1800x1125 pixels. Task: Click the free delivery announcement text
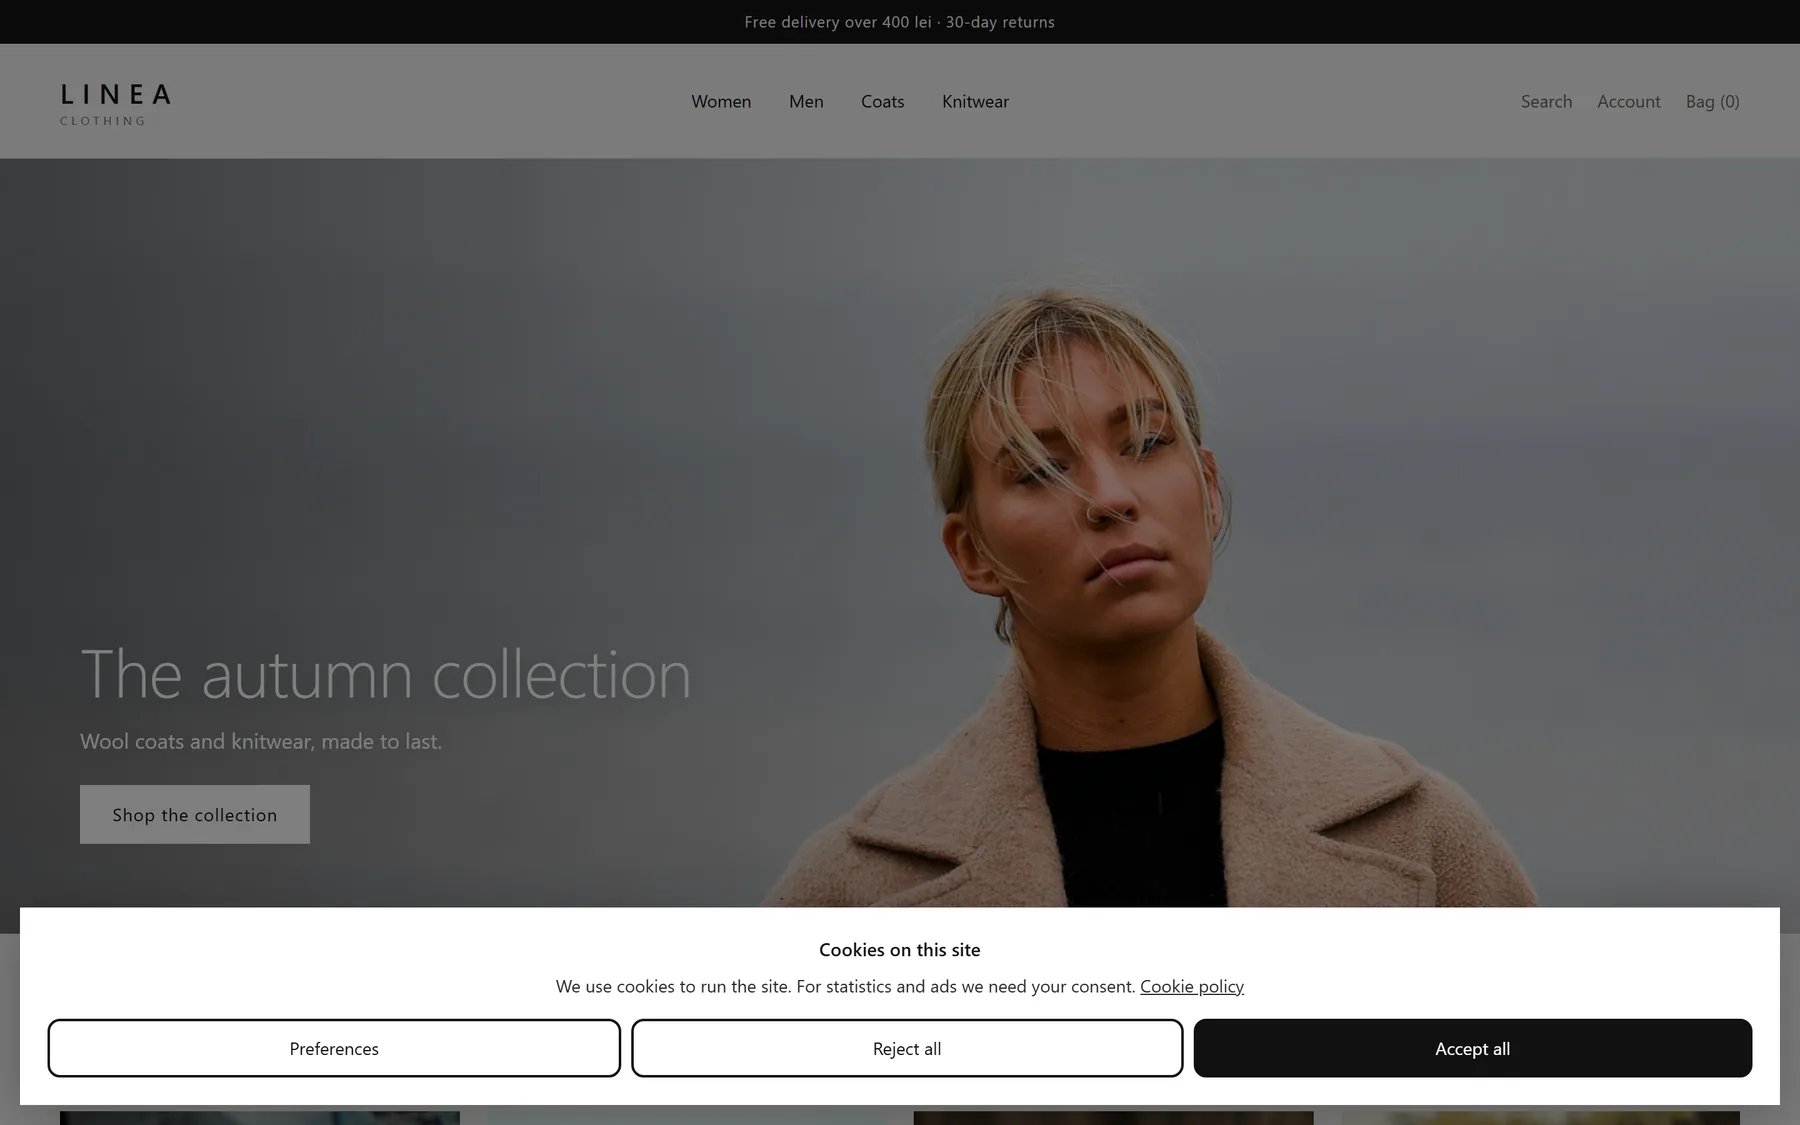[900, 22]
